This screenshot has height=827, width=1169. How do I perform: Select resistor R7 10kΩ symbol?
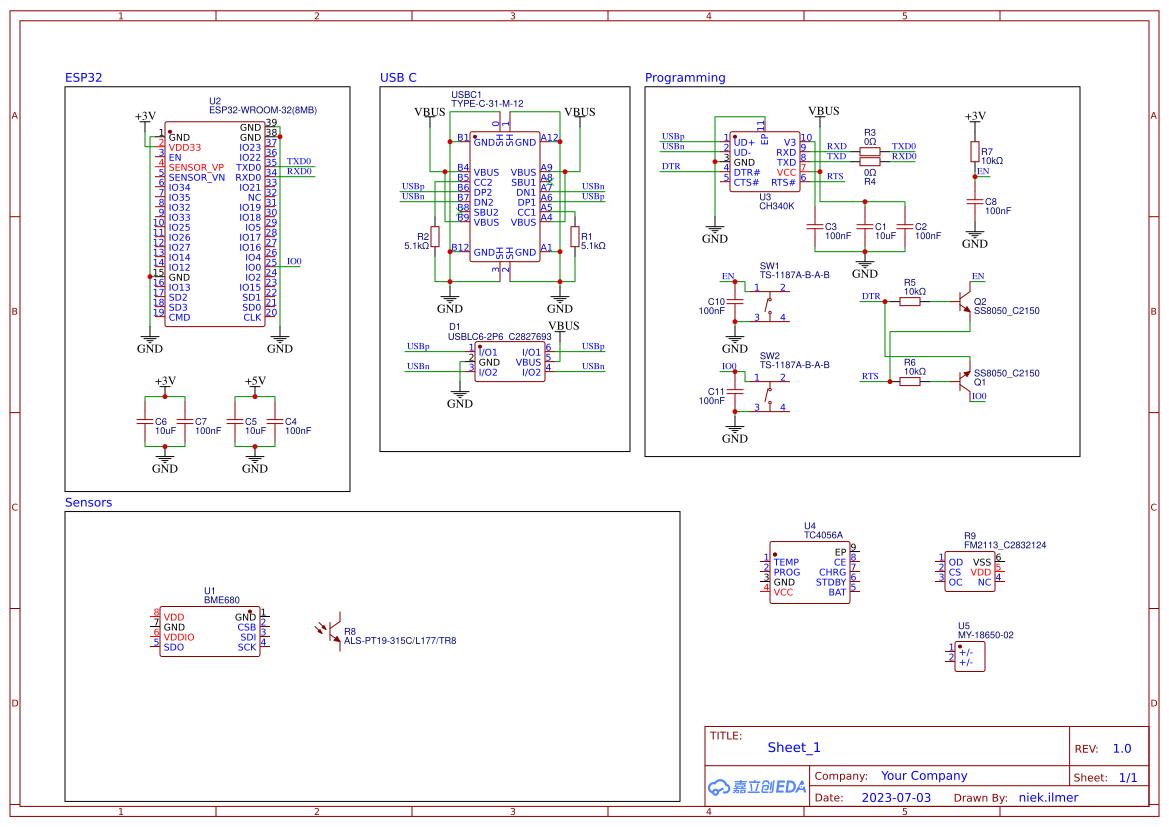click(x=974, y=152)
